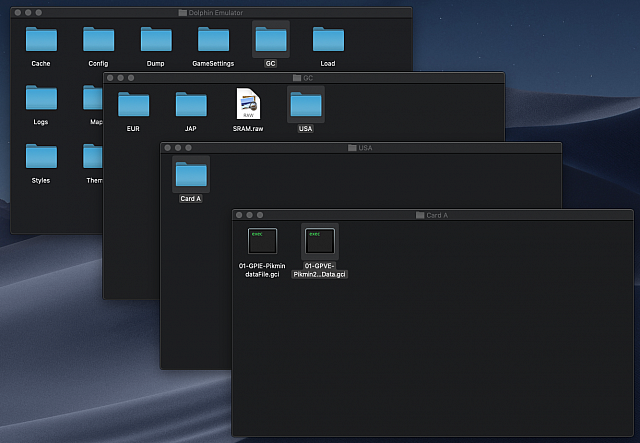Click the EUR folder name label

point(133,128)
